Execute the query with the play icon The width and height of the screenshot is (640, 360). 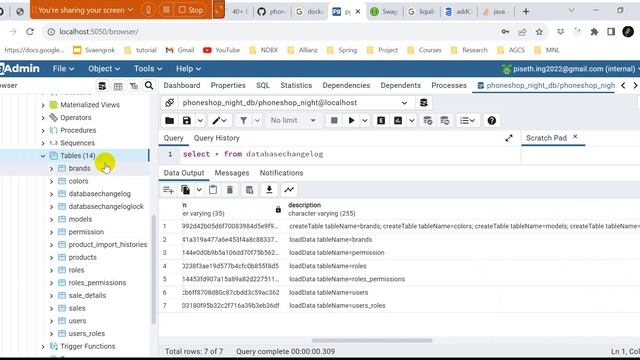point(351,120)
